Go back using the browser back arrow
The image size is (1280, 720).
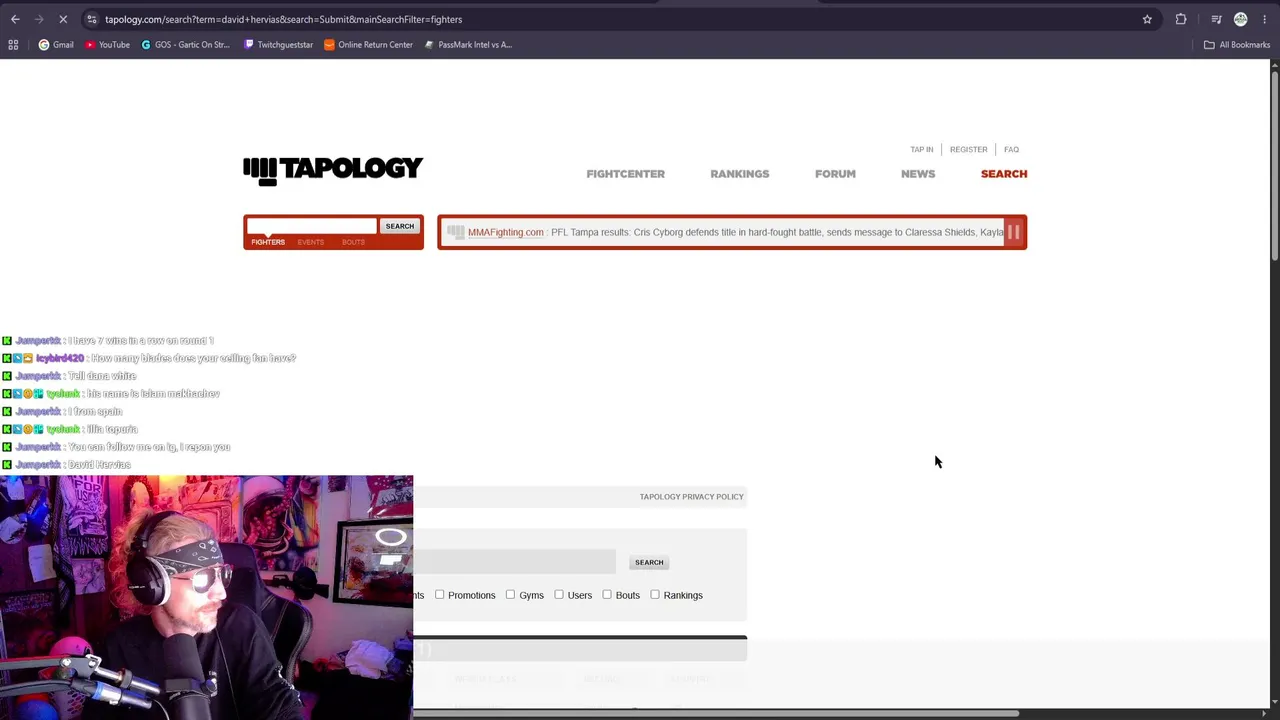[15, 19]
